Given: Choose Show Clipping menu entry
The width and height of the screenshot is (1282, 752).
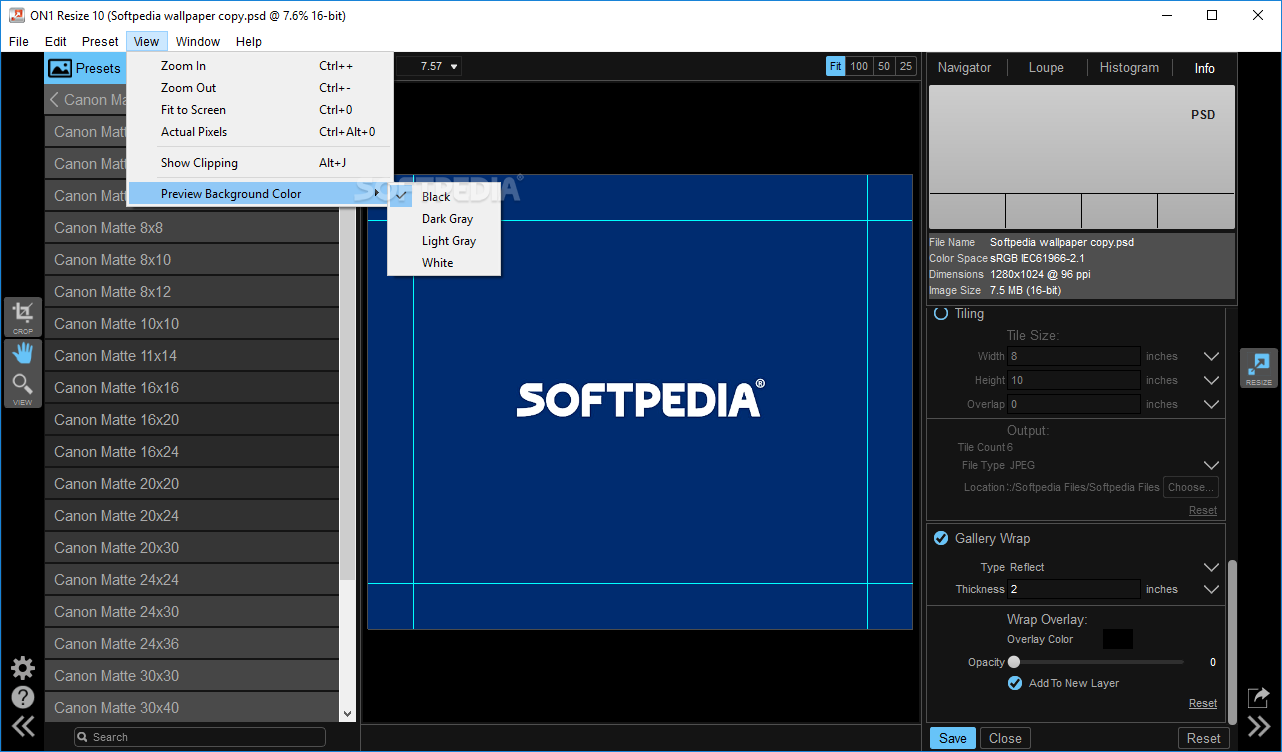Looking at the screenshot, I should [260, 163].
